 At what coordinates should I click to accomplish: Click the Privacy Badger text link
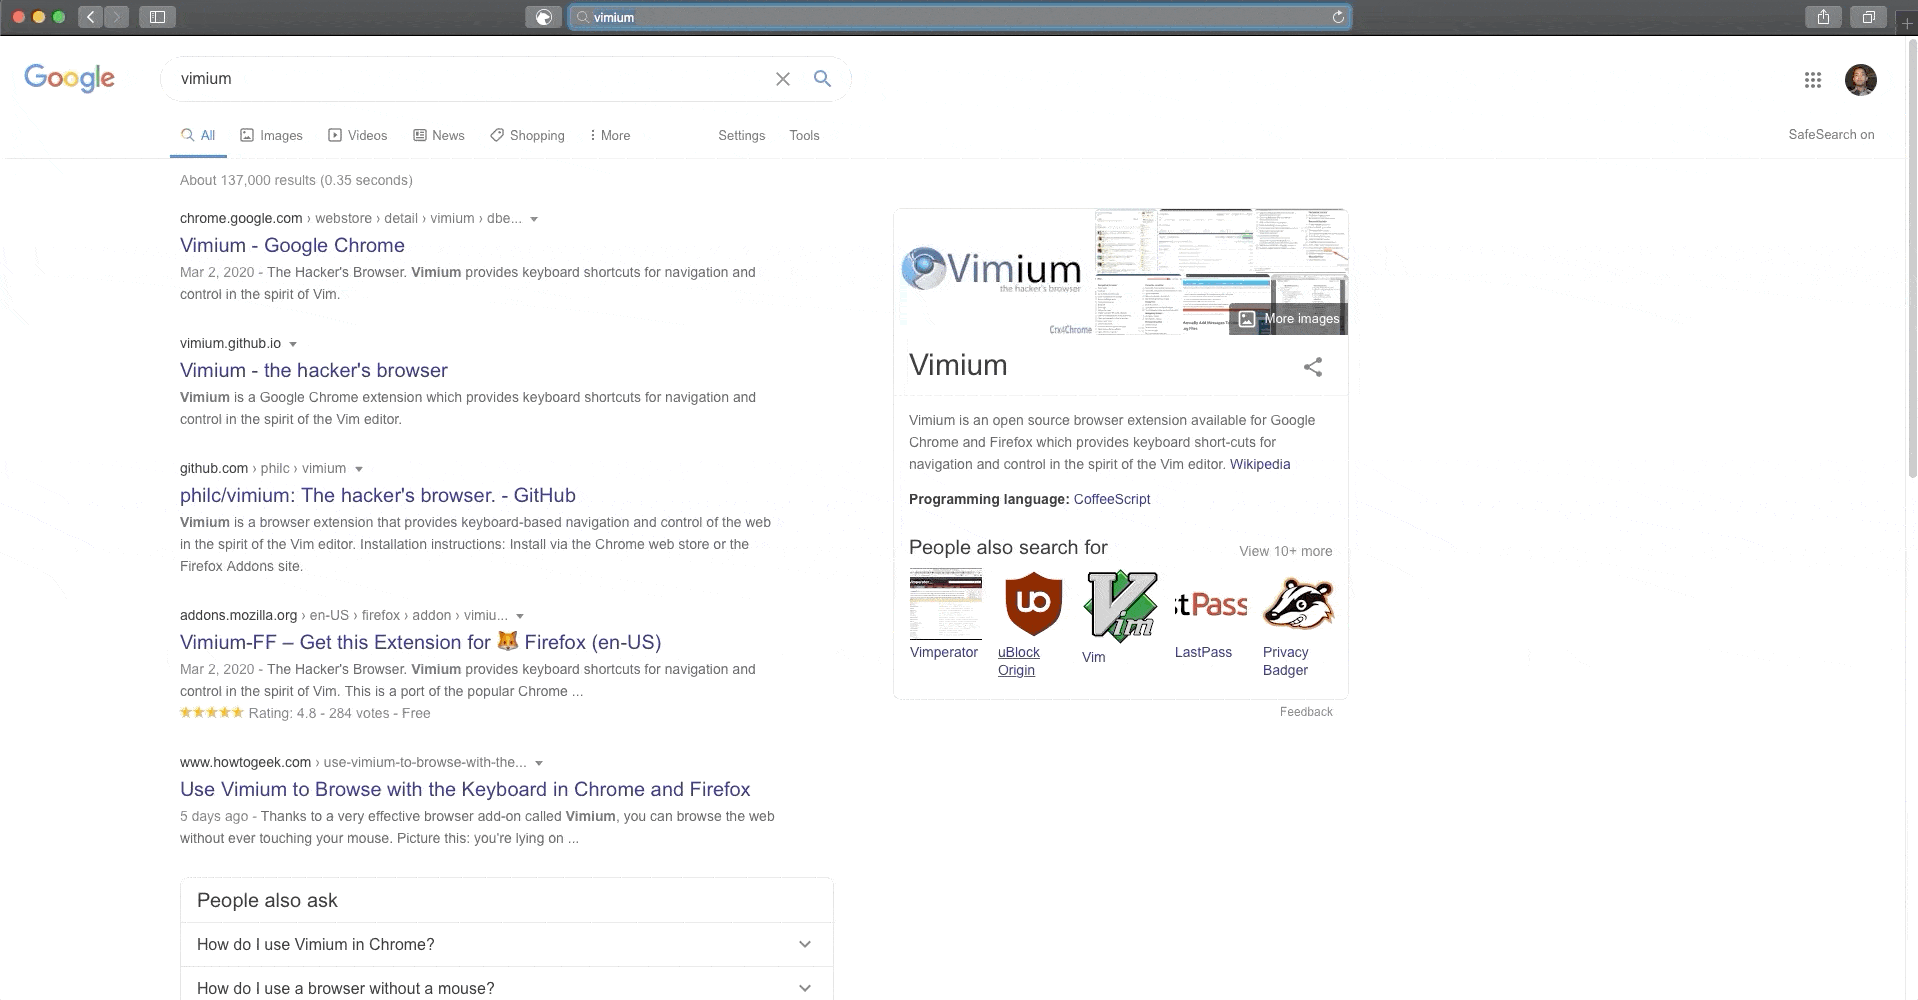[1285, 661]
